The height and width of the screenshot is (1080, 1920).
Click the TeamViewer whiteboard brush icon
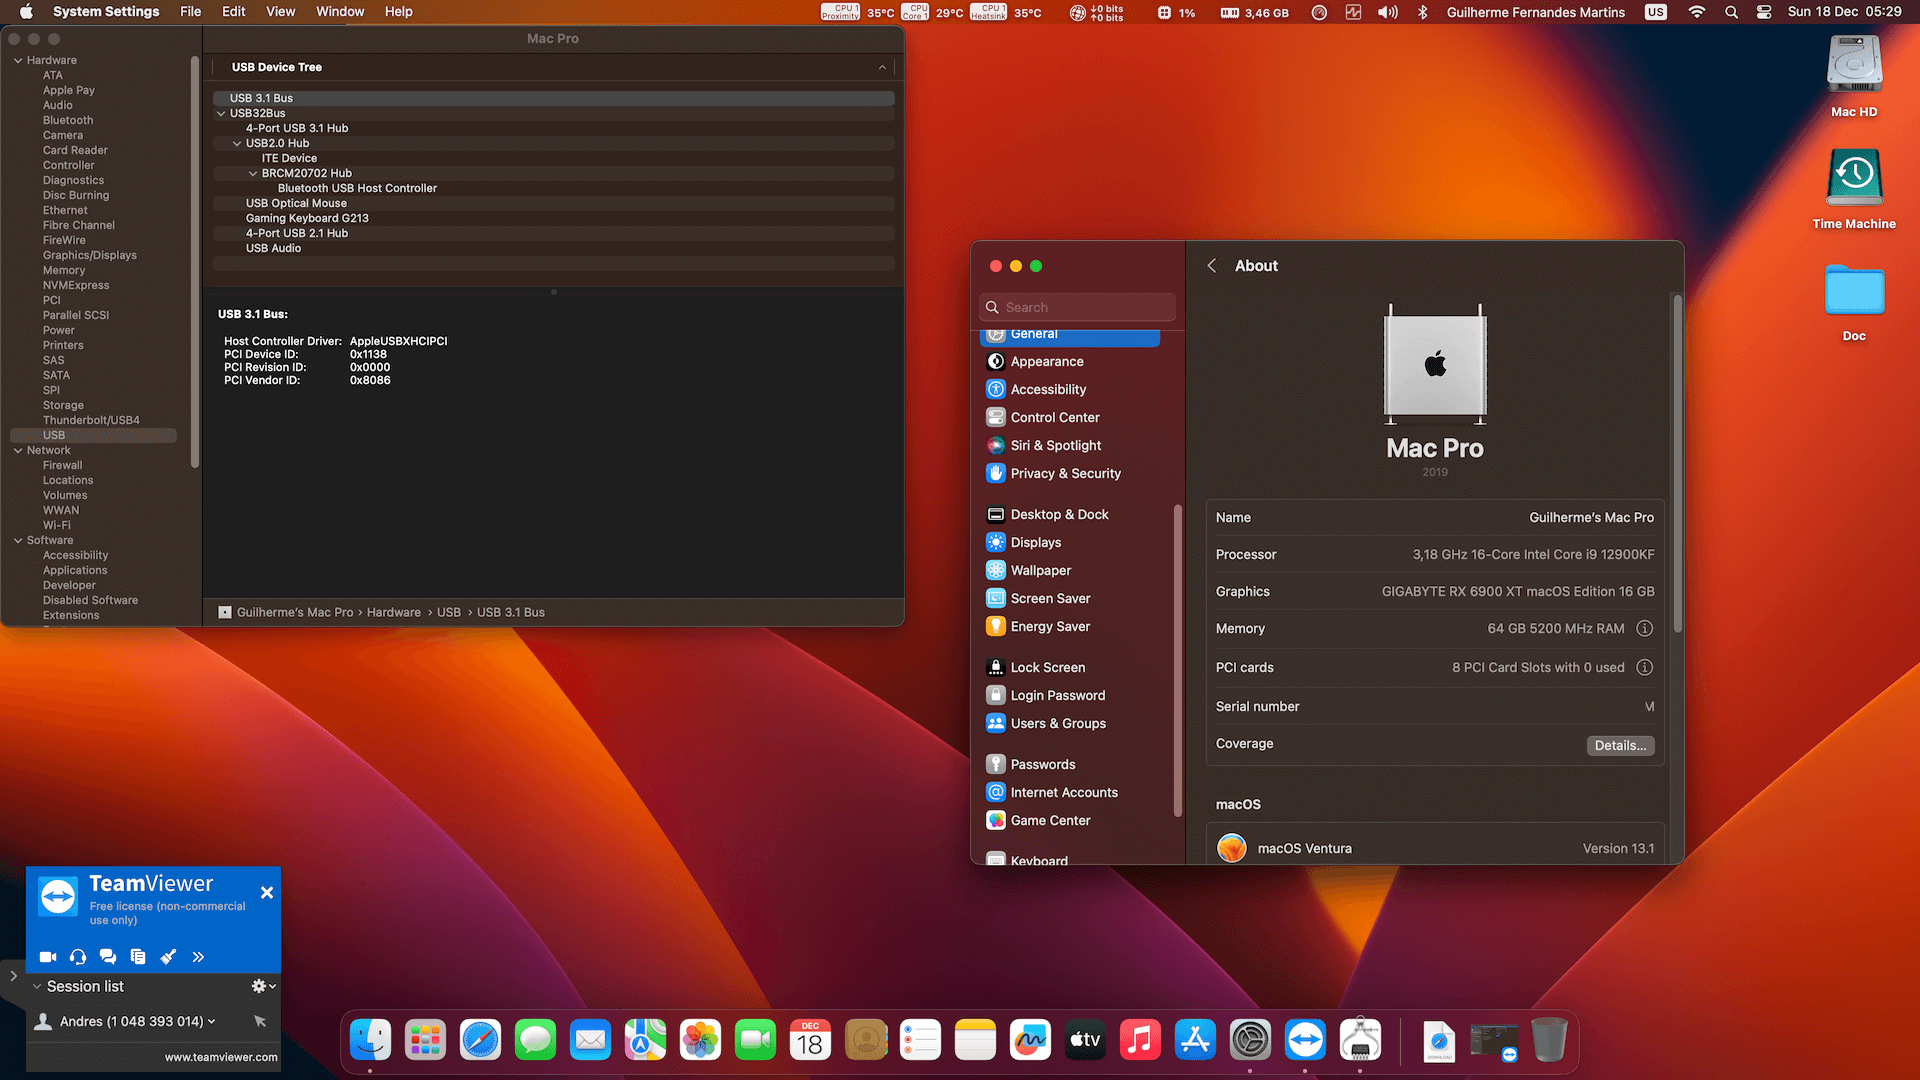168,957
